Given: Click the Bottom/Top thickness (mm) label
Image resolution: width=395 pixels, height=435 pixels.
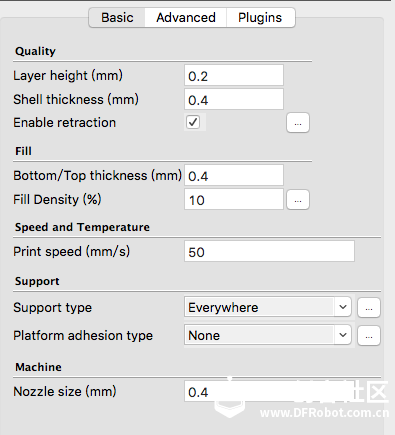Looking at the screenshot, I should tap(98, 175).
